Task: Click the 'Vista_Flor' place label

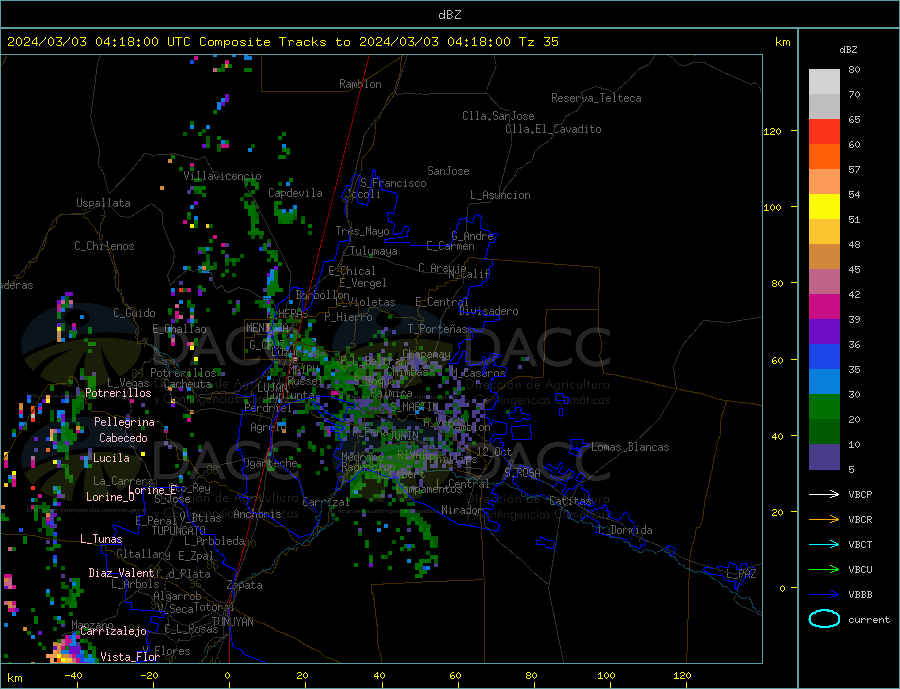Action: pos(130,657)
